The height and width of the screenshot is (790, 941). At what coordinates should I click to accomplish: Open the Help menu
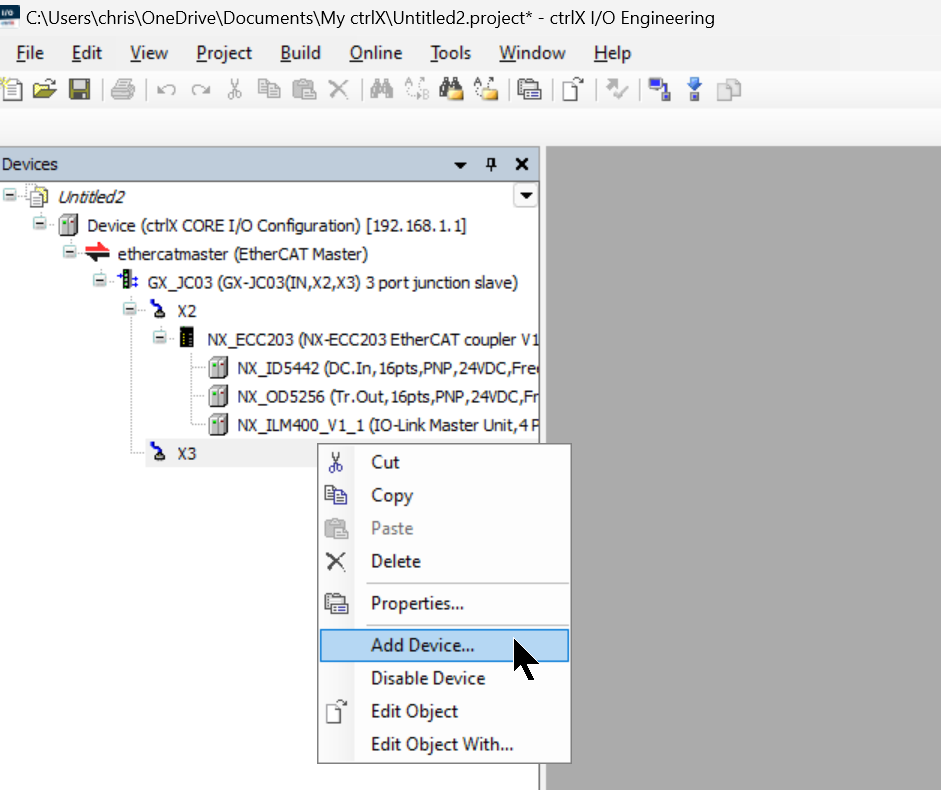tap(613, 53)
